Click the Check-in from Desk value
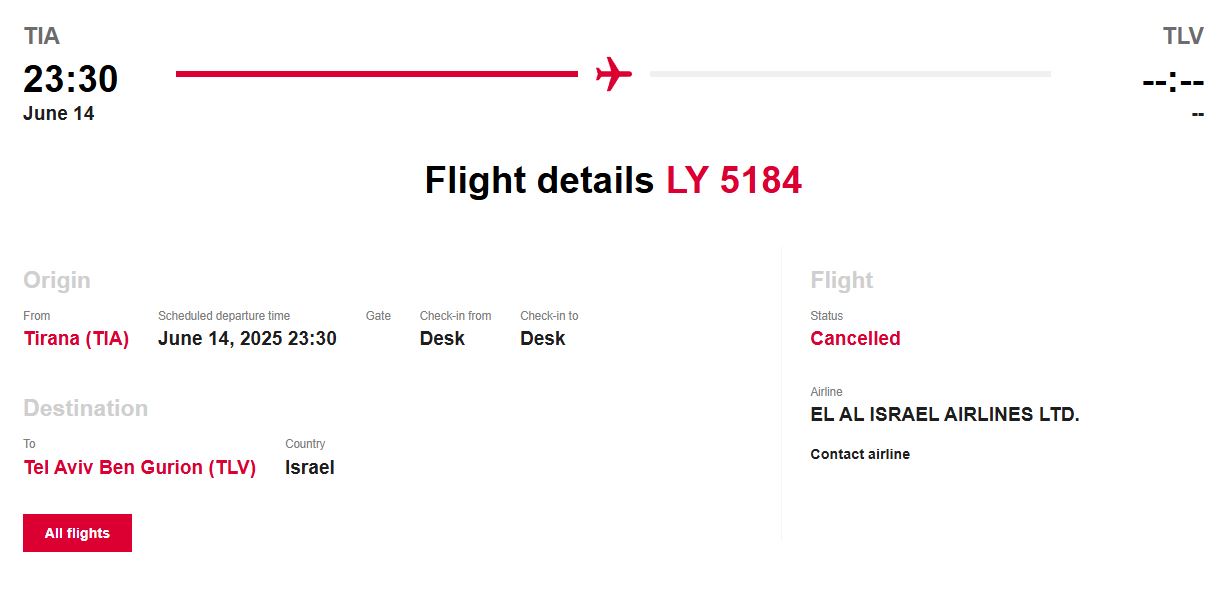 [442, 338]
